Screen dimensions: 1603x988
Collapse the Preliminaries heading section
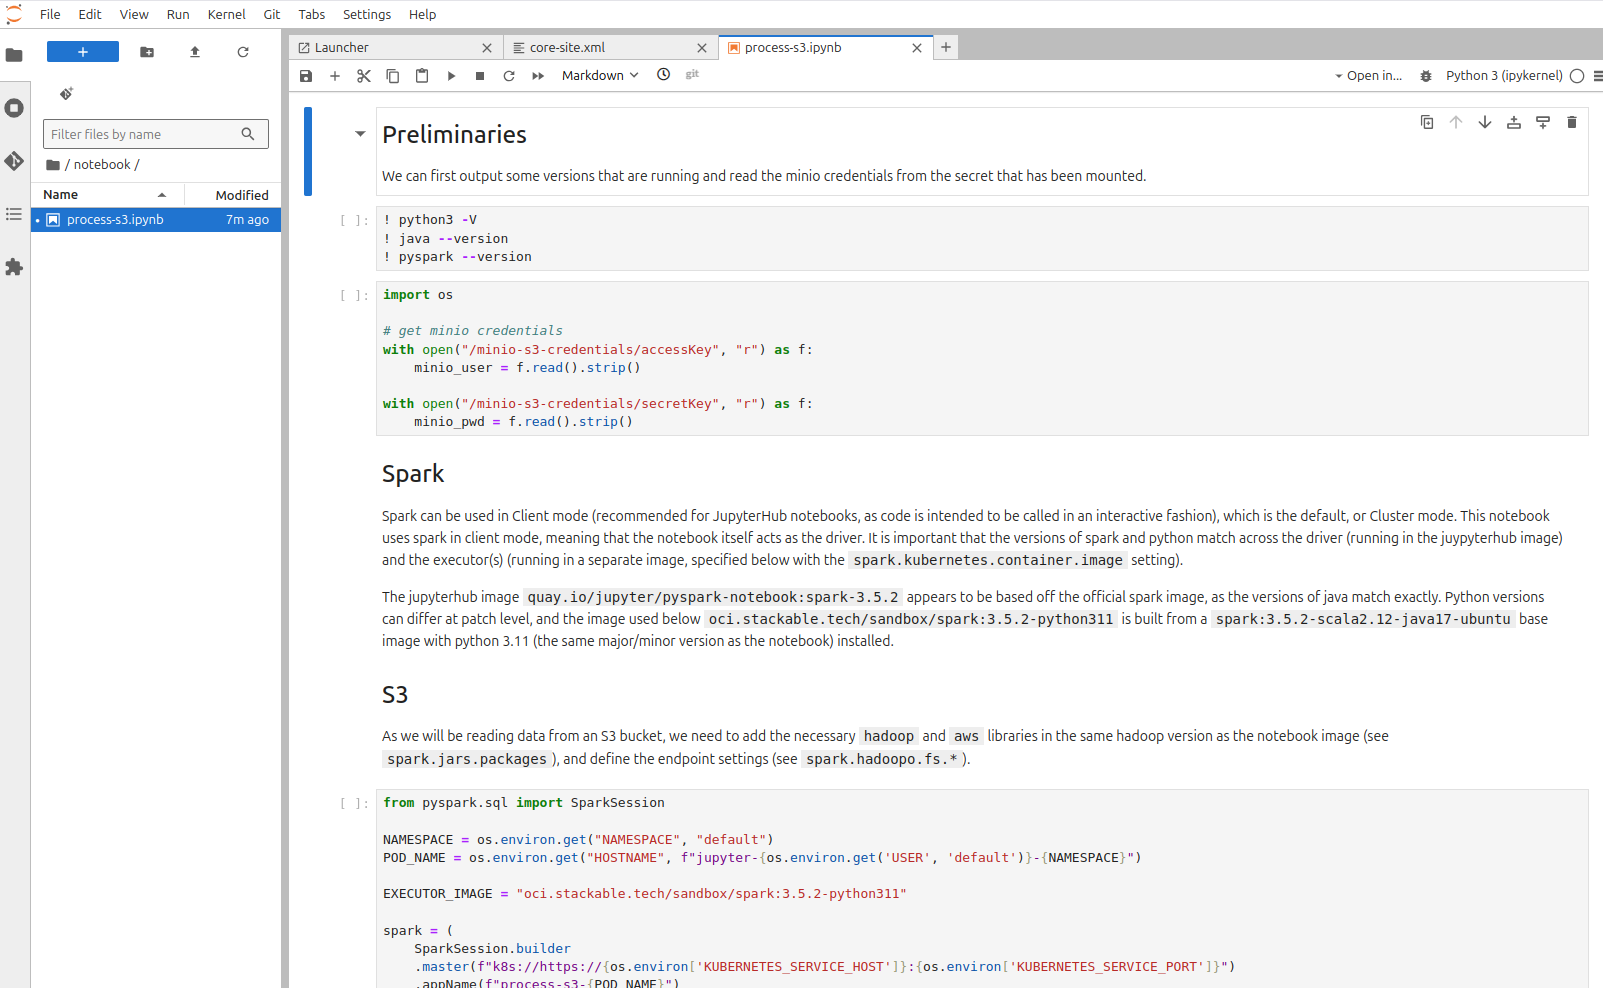point(360,134)
